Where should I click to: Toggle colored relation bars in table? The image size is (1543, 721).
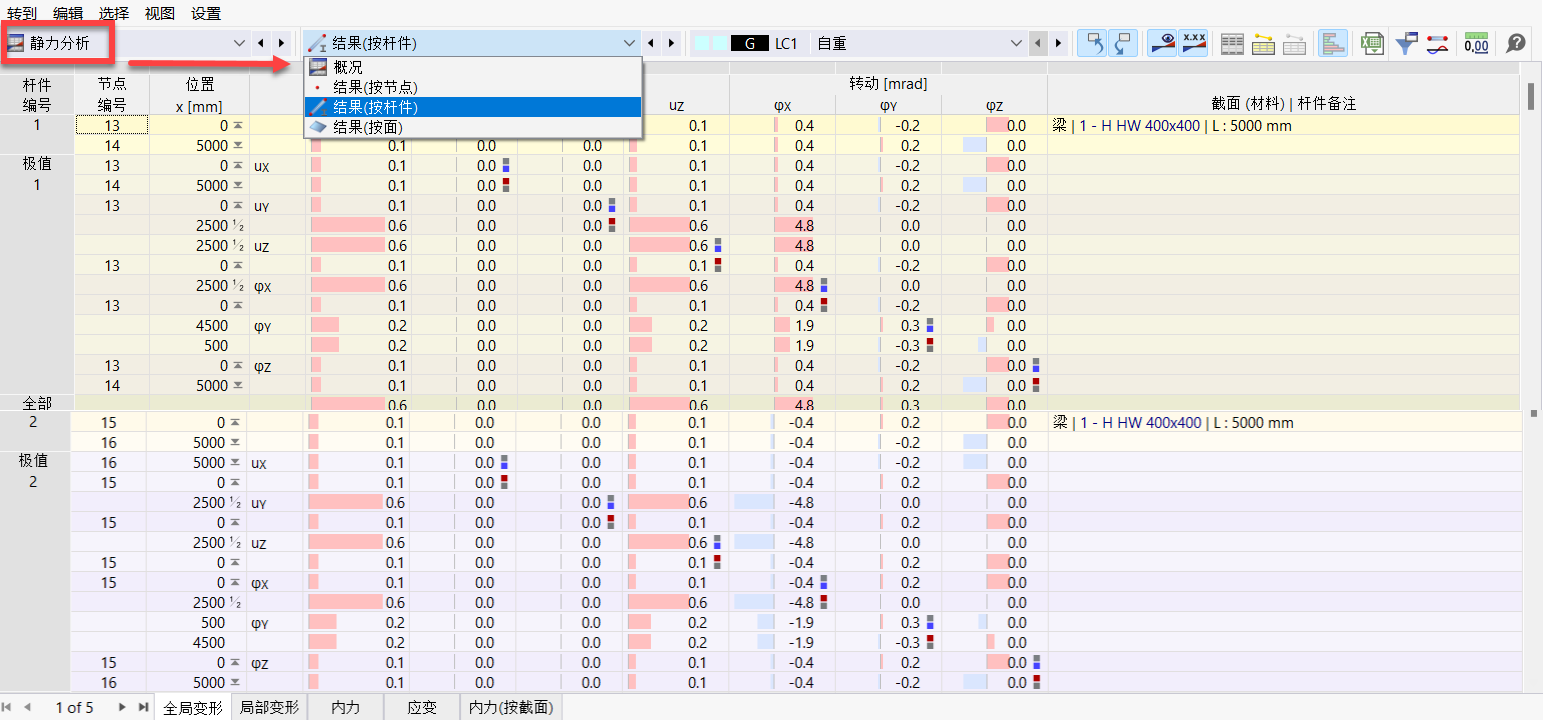[1331, 43]
